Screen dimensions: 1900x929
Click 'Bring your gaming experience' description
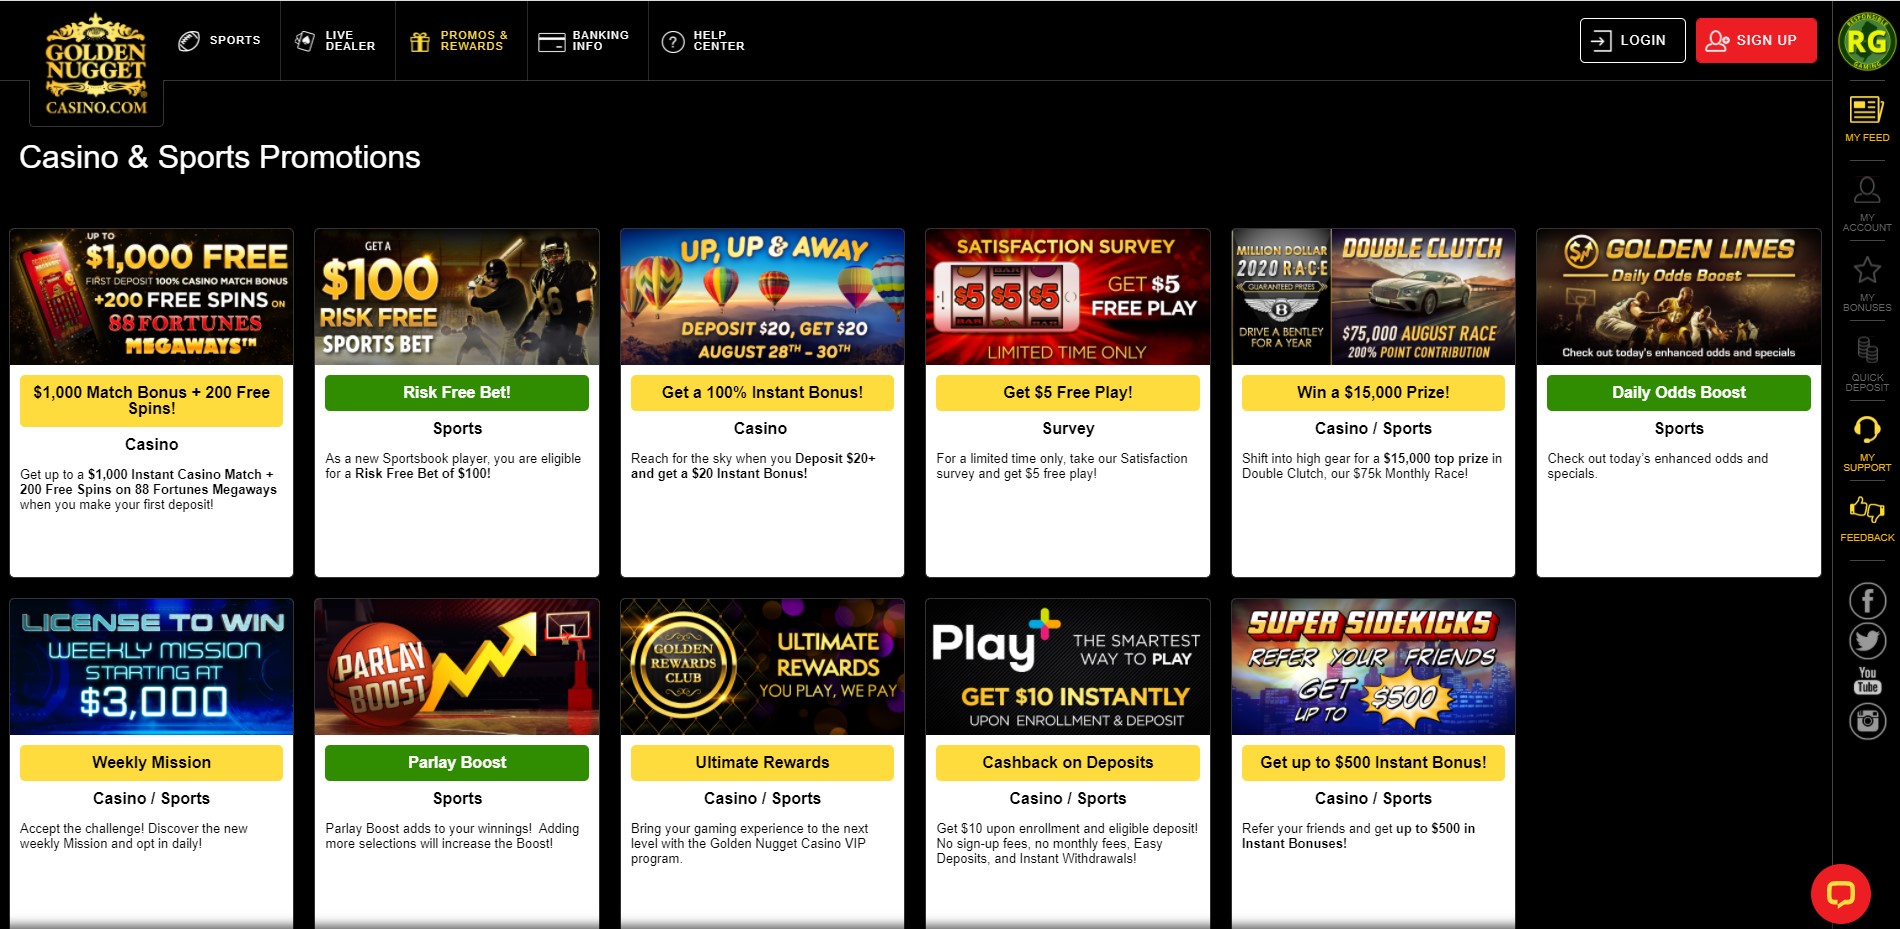coord(750,843)
